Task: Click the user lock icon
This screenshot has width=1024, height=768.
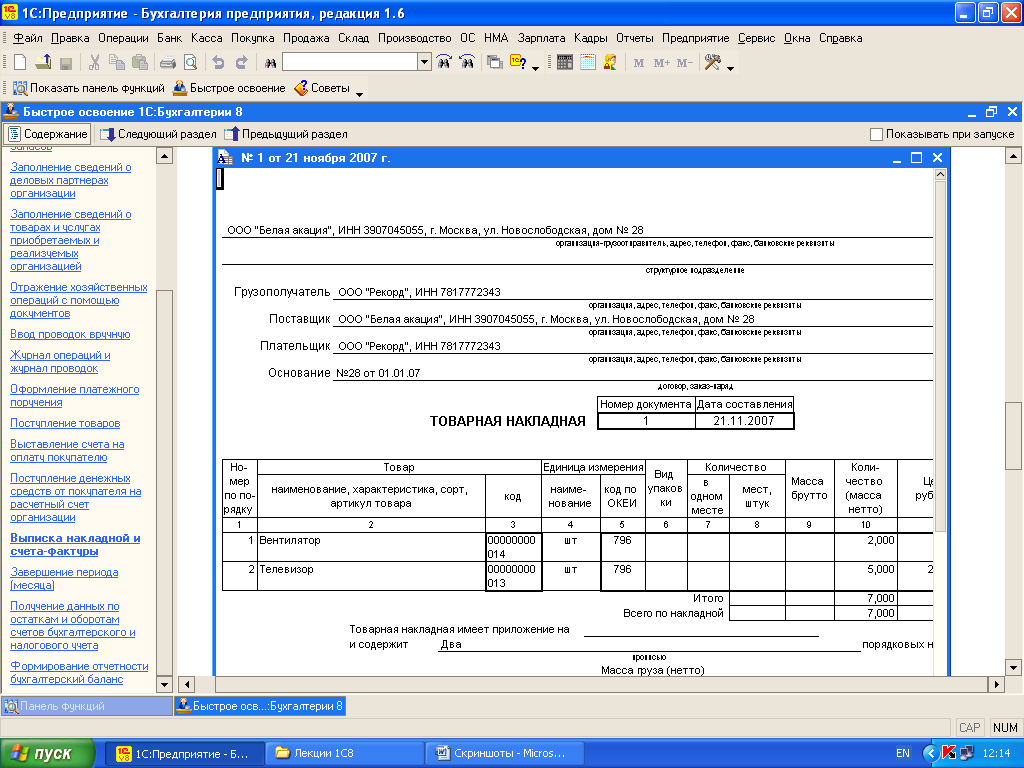Action: pyautogui.click(x=610, y=62)
